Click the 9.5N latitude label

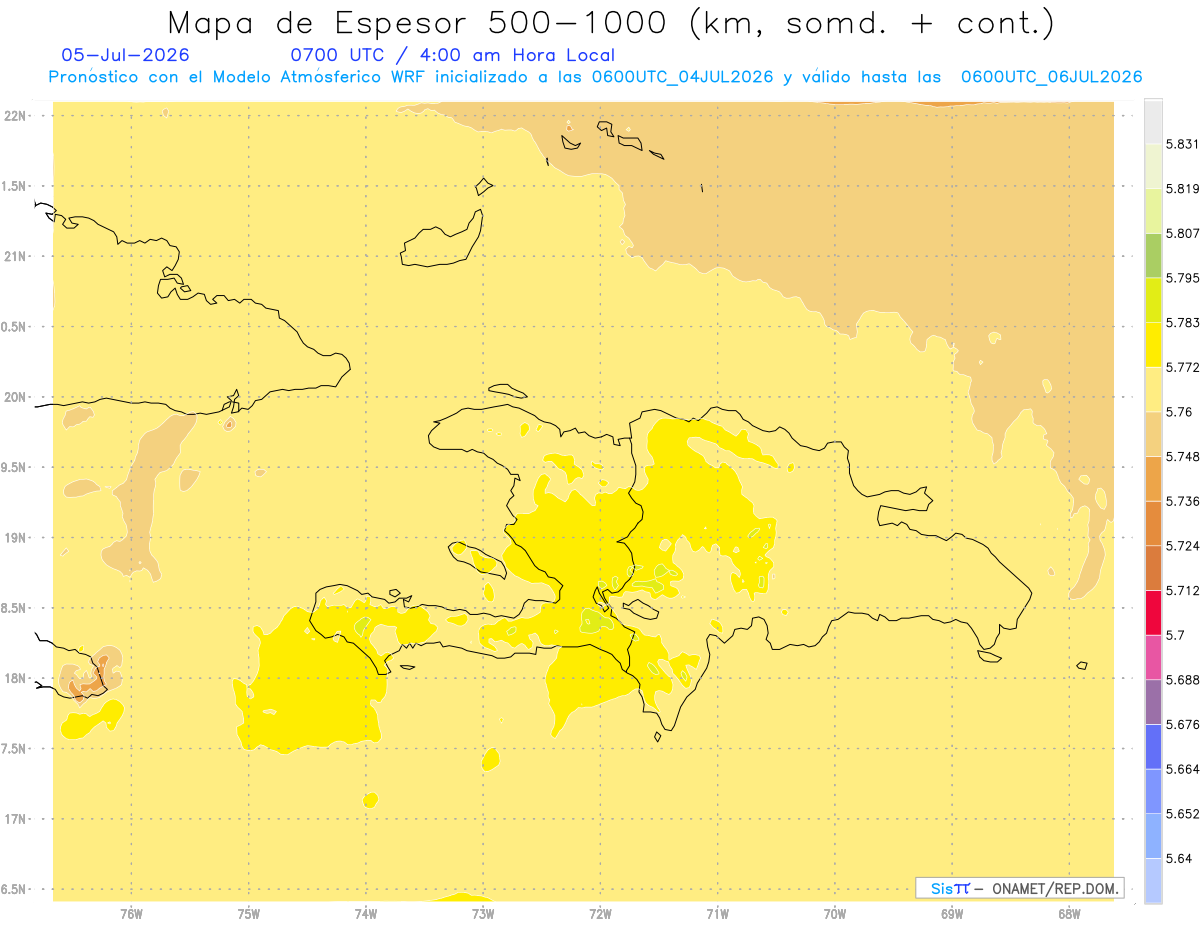(x=15, y=468)
